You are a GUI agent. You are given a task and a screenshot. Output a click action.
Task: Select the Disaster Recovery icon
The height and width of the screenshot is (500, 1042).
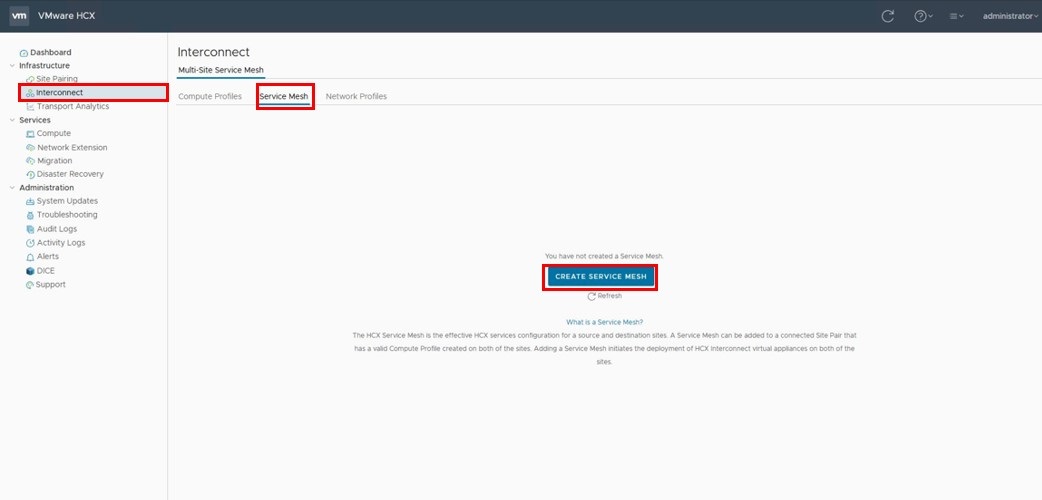[30, 174]
